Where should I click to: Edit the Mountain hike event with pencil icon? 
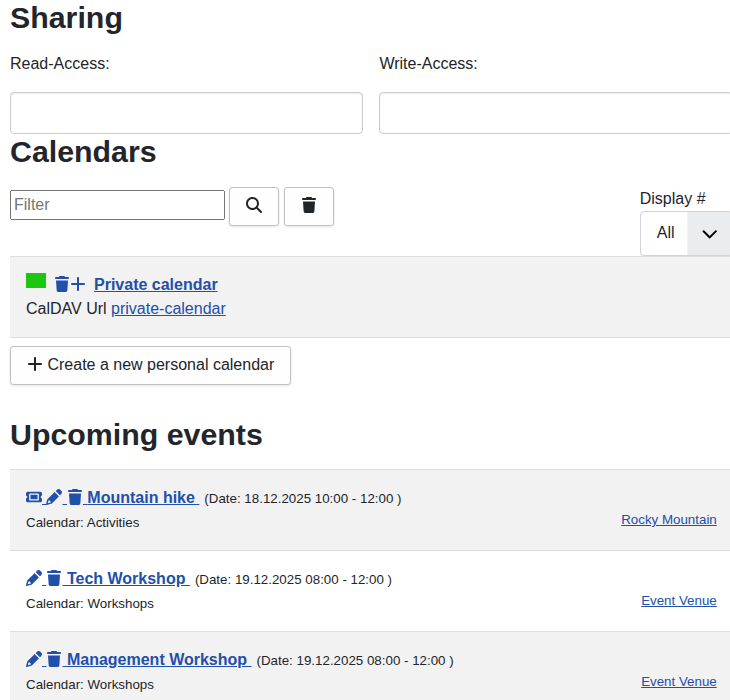pos(54,497)
